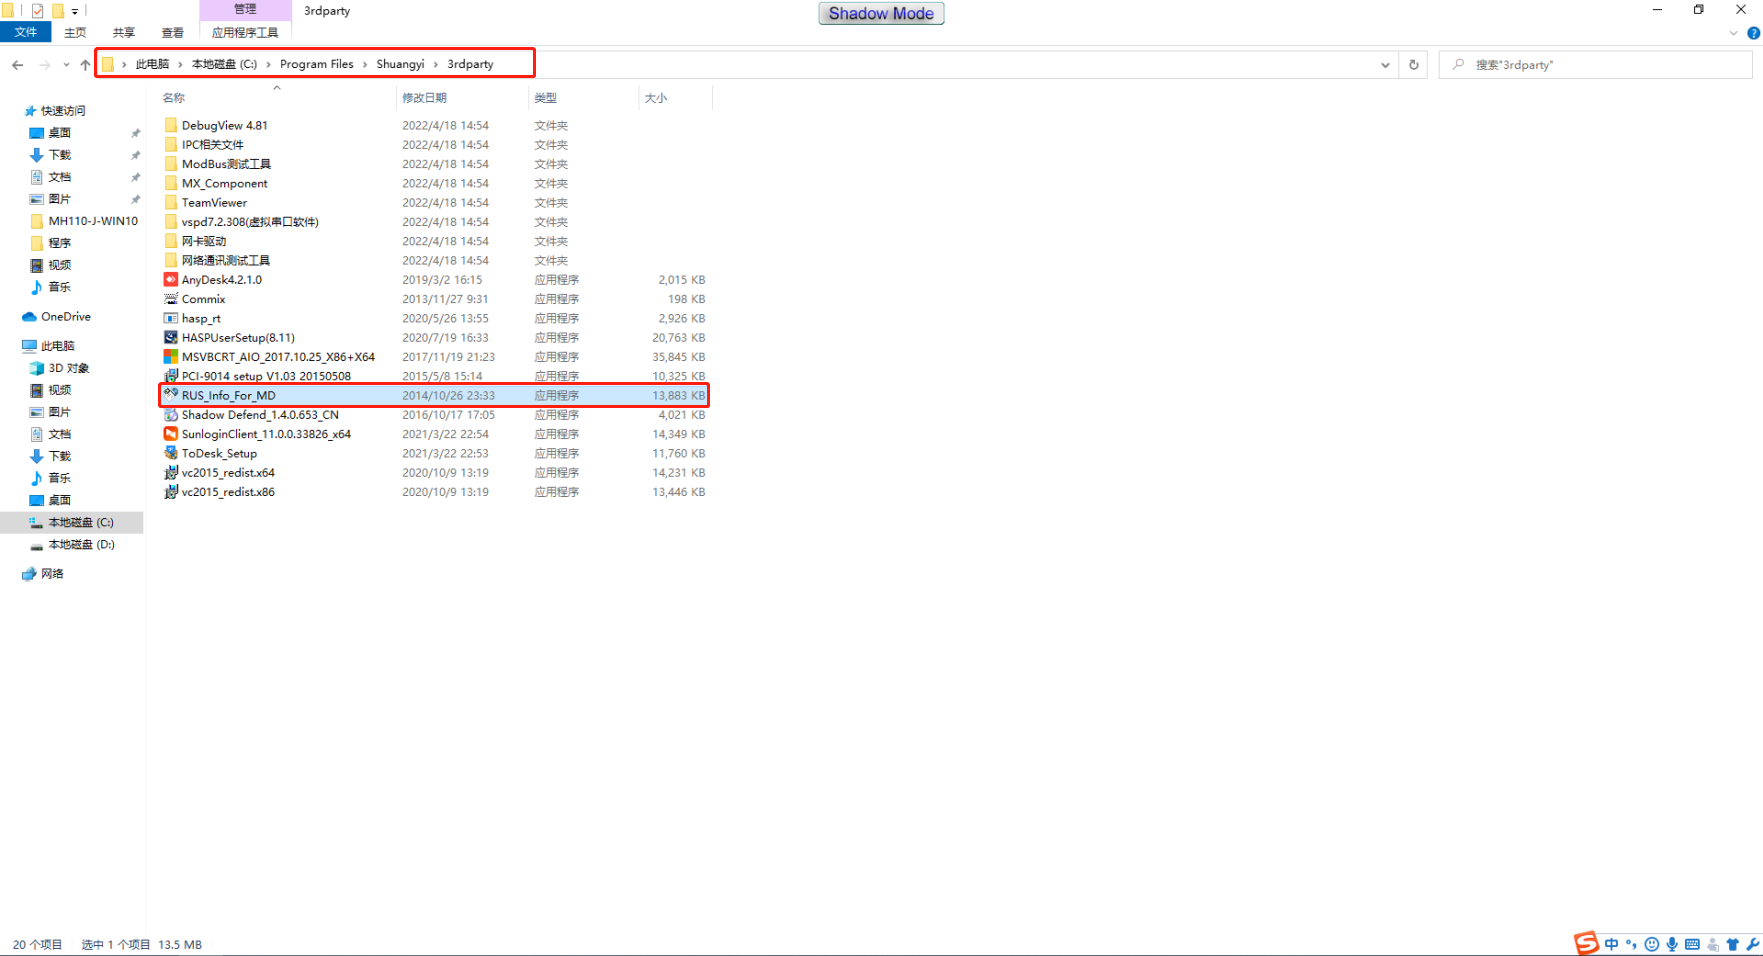Go up one folder level arrow
Image resolution: width=1763 pixels, height=956 pixels.
coord(85,65)
